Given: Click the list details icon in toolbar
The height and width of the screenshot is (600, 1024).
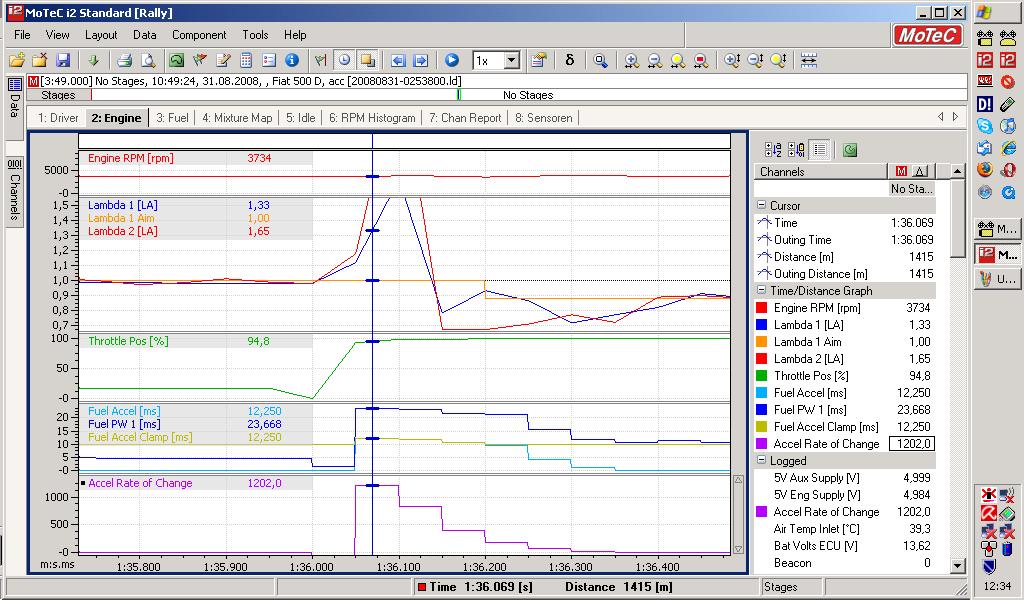Looking at the screenshot, I should point(269,61).
